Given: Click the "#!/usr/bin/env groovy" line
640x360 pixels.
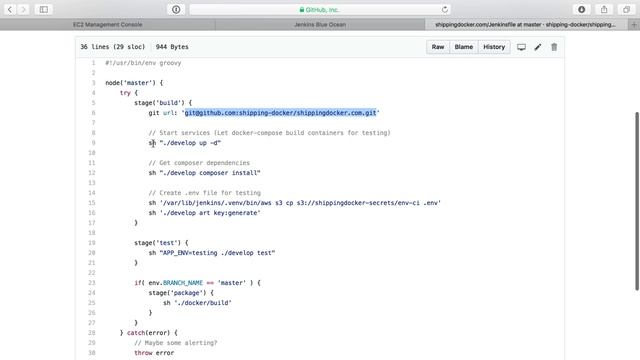Looking at the screenshot, I should (143, 63).
